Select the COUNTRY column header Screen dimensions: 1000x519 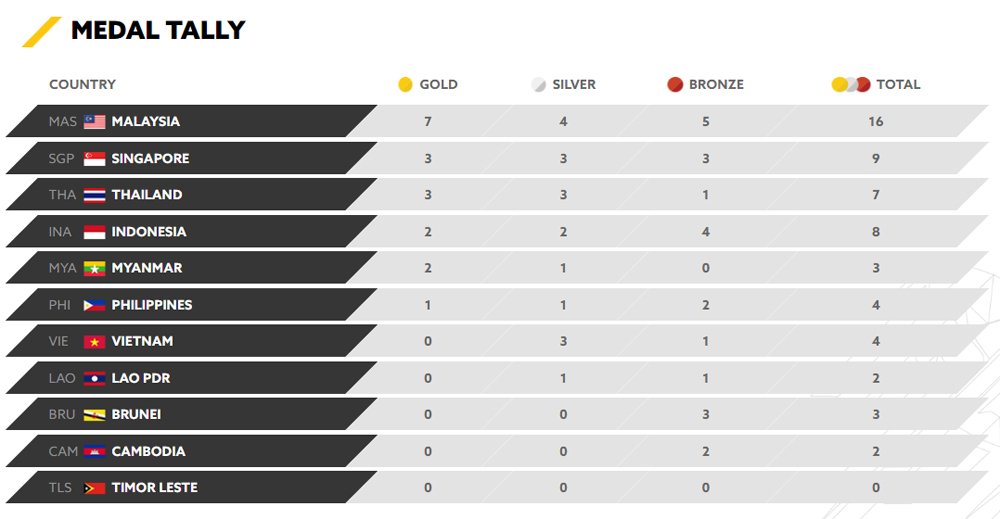point(82,85)
